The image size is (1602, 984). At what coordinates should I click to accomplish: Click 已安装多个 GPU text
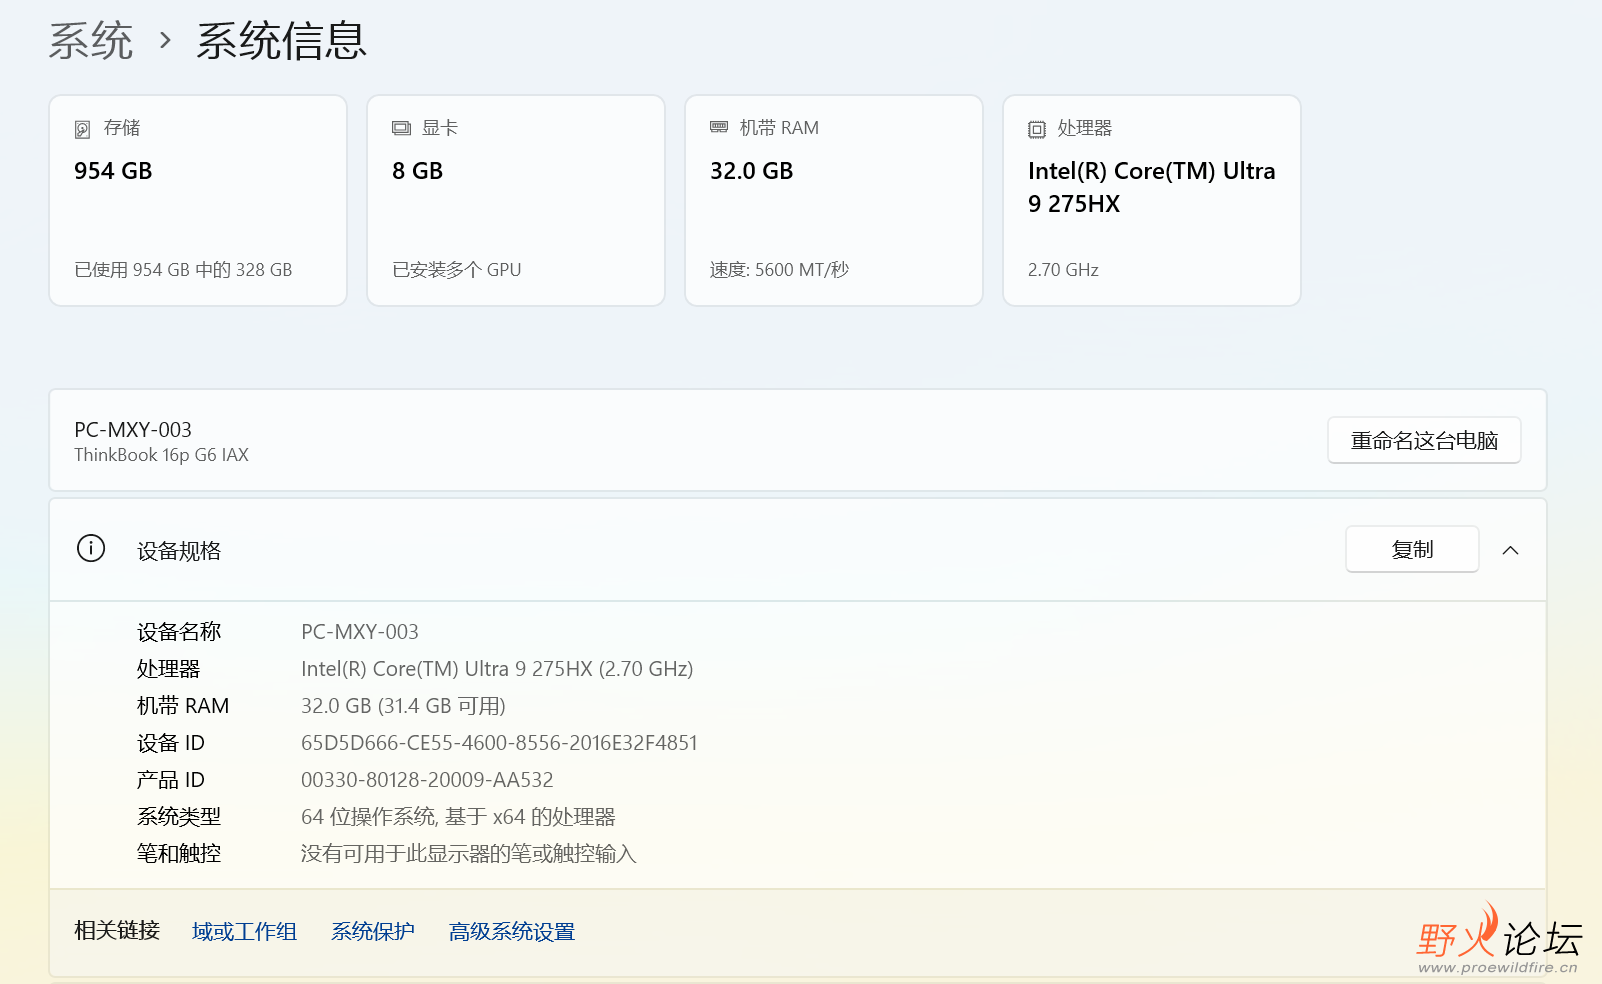457,270
